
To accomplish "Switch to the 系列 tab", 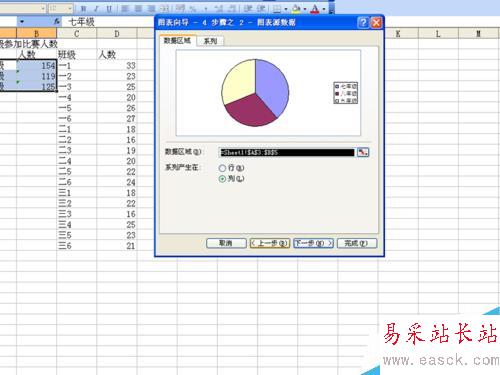I will [x=210, y=41].
